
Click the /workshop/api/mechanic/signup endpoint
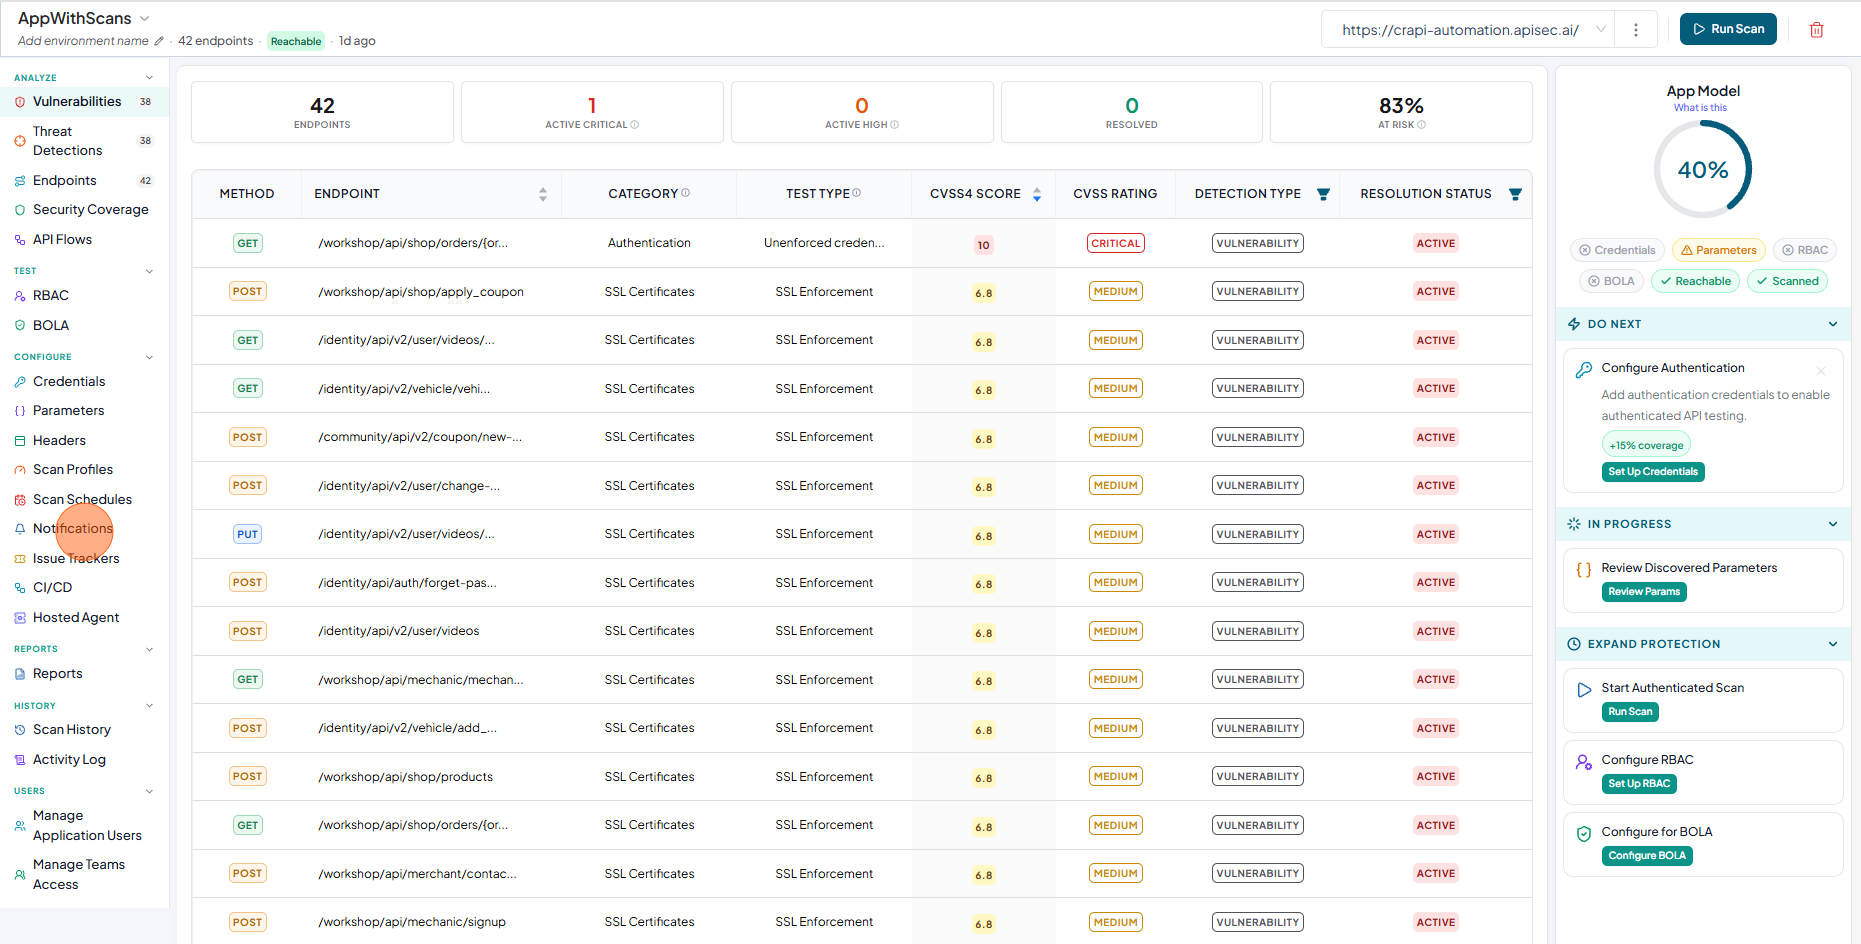pos(412,922)
